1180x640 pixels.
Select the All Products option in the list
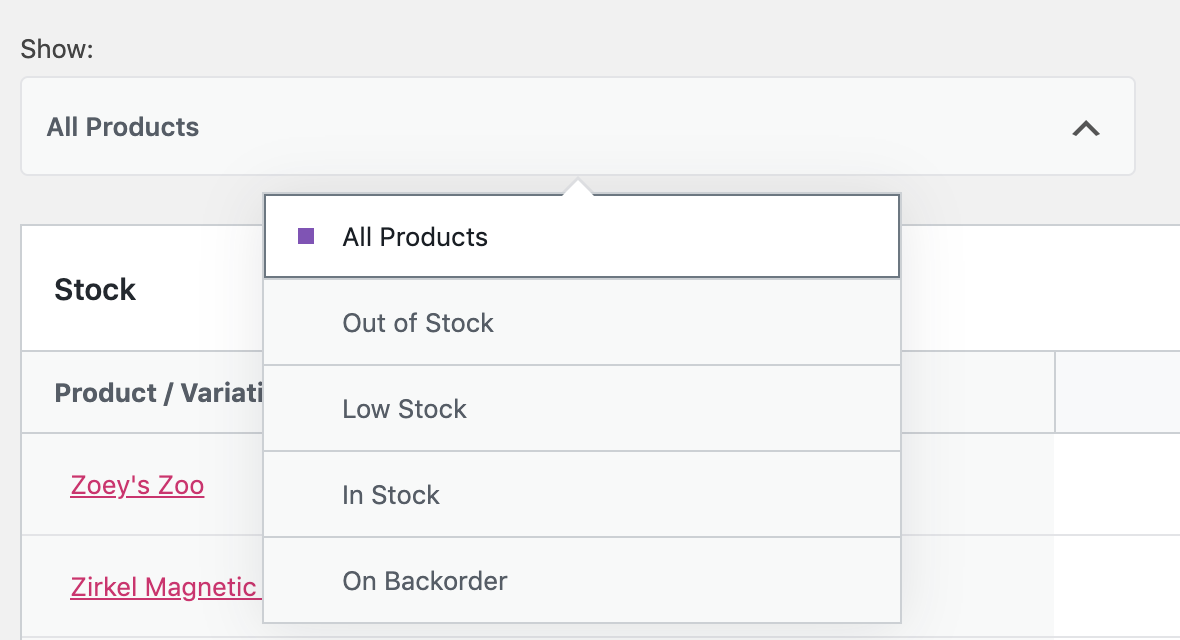tap(582, 237)
